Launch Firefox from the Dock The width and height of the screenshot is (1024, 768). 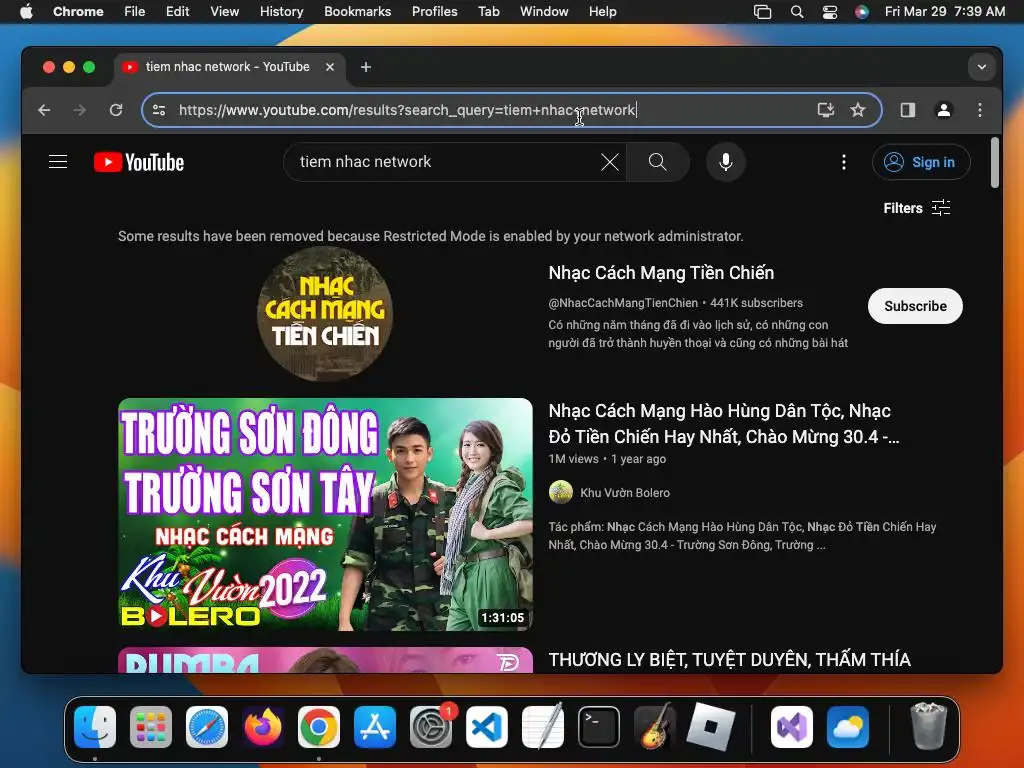(263, 727)
